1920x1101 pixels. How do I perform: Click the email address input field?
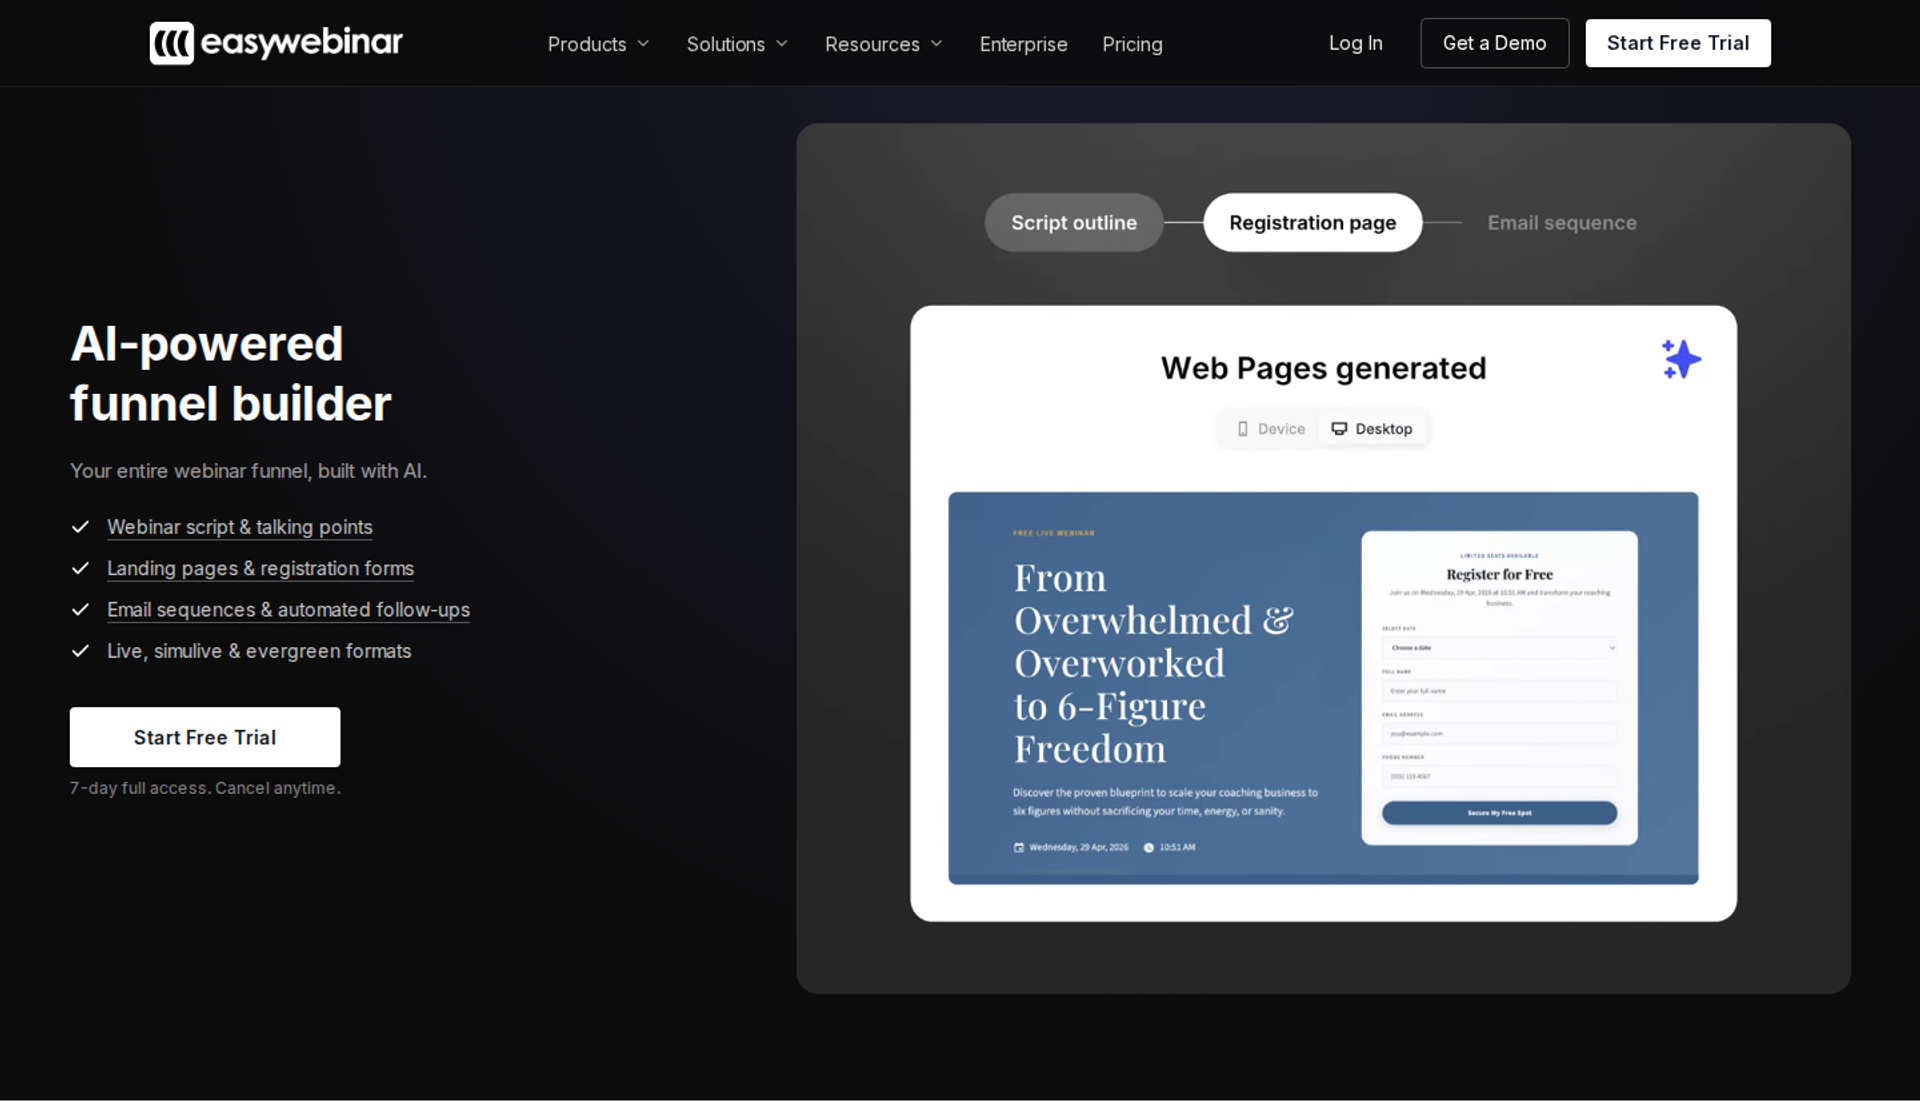1499,733
